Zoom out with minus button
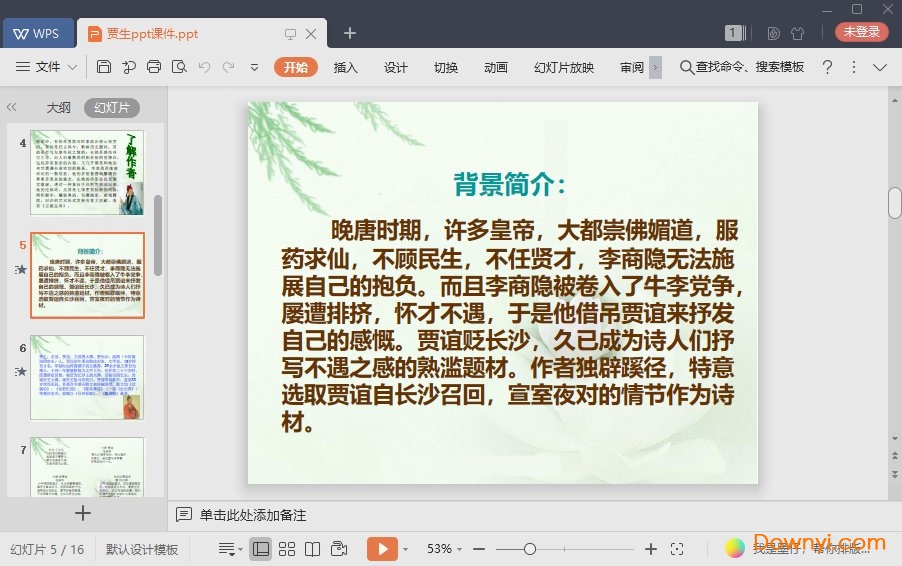This screenshot has height=566, width=902. tap(479, 549)
